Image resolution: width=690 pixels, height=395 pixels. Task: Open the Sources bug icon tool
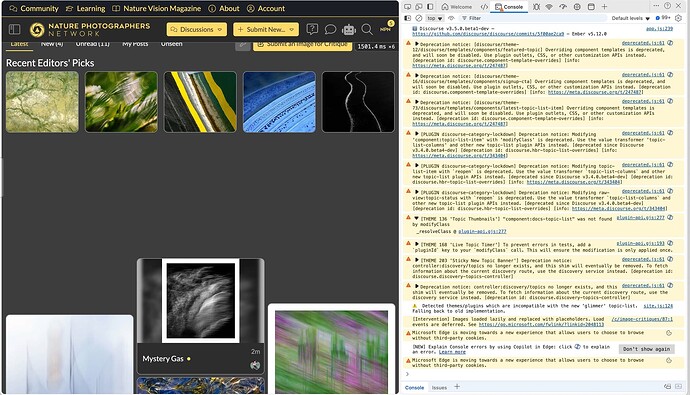pos(536,7)
